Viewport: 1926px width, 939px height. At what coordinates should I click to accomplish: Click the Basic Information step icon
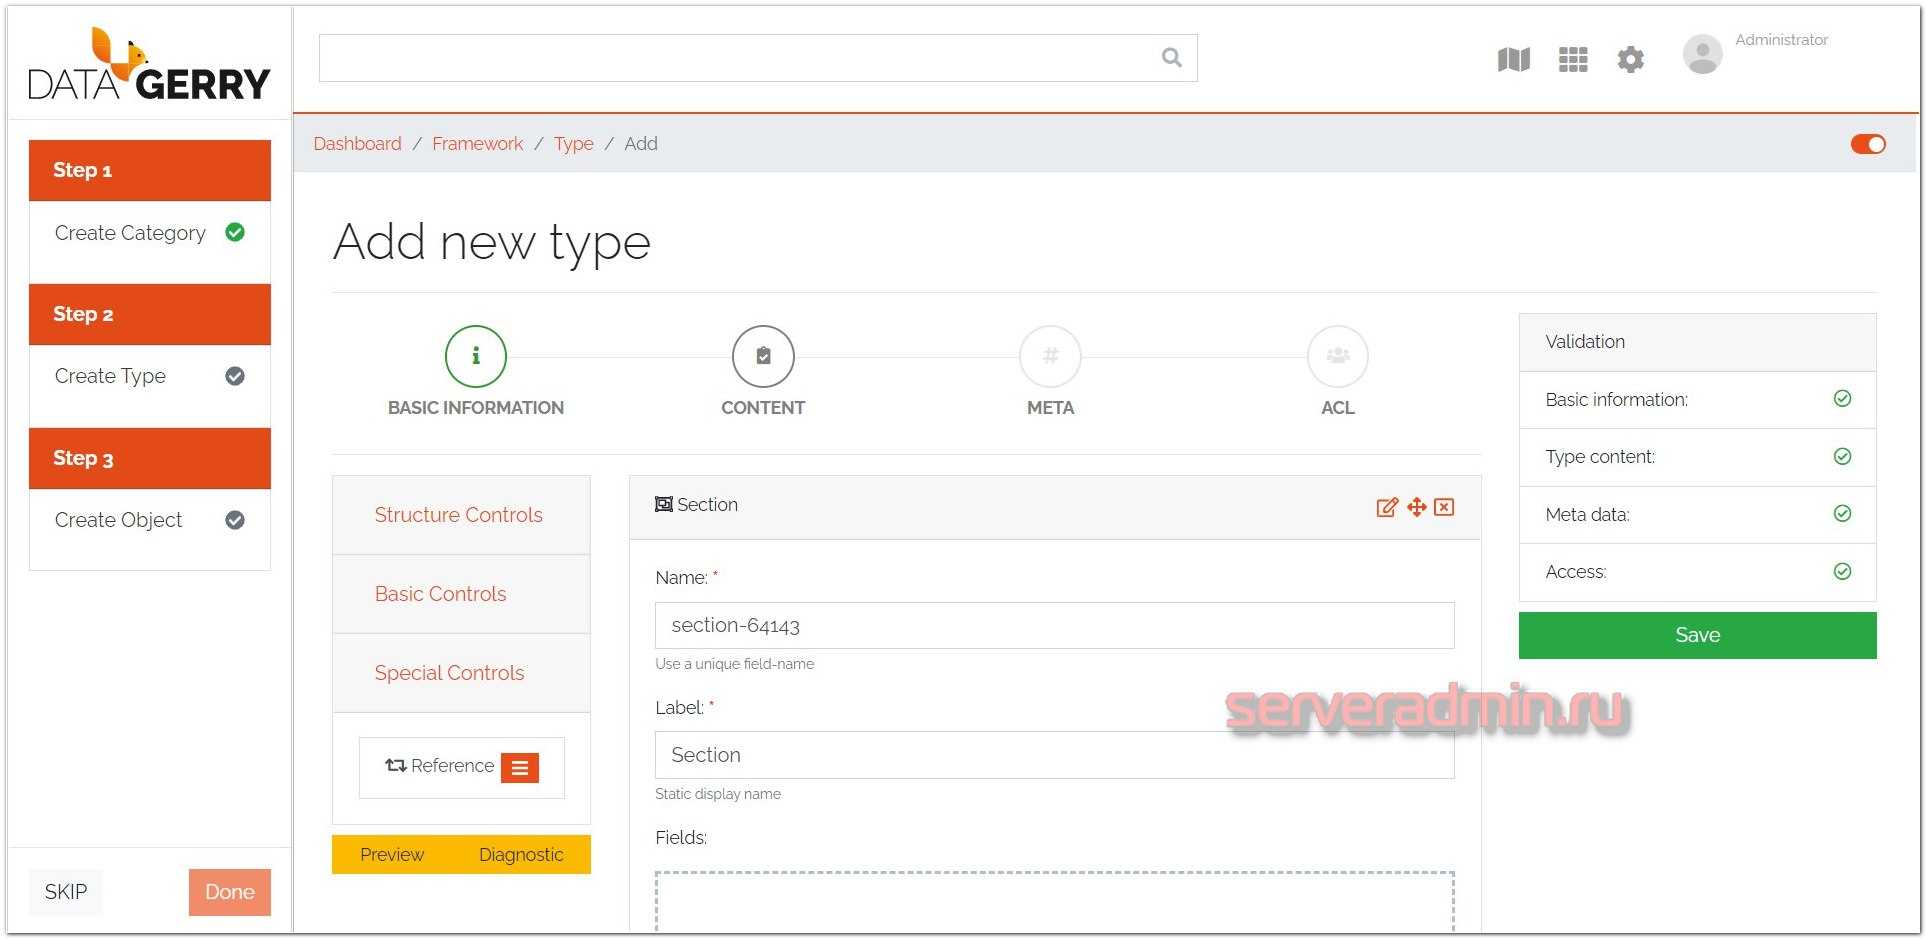point(476,356)
